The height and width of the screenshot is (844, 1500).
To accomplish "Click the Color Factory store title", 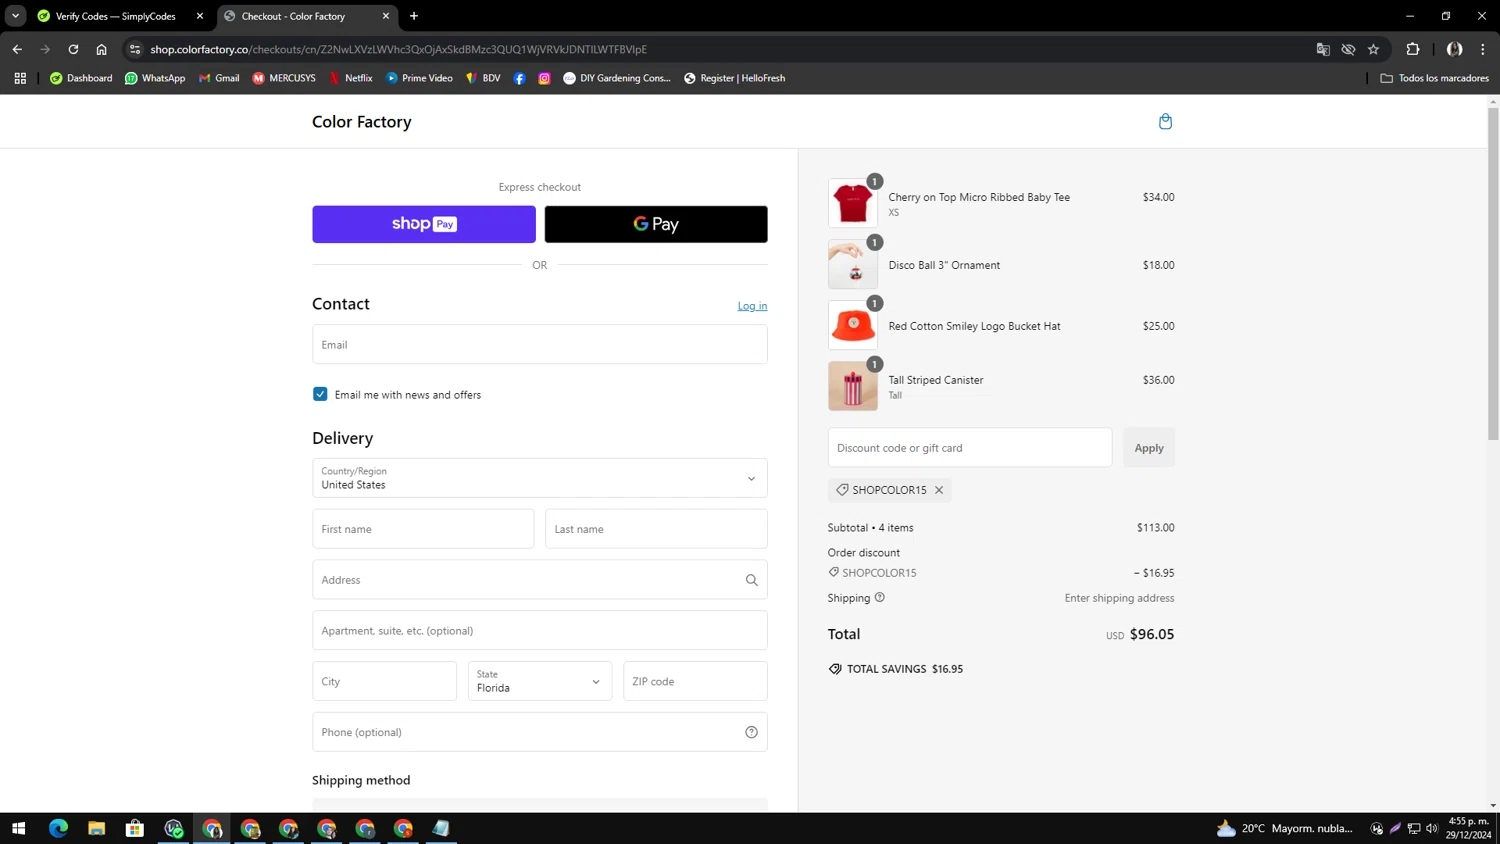I will click(362, 122).
